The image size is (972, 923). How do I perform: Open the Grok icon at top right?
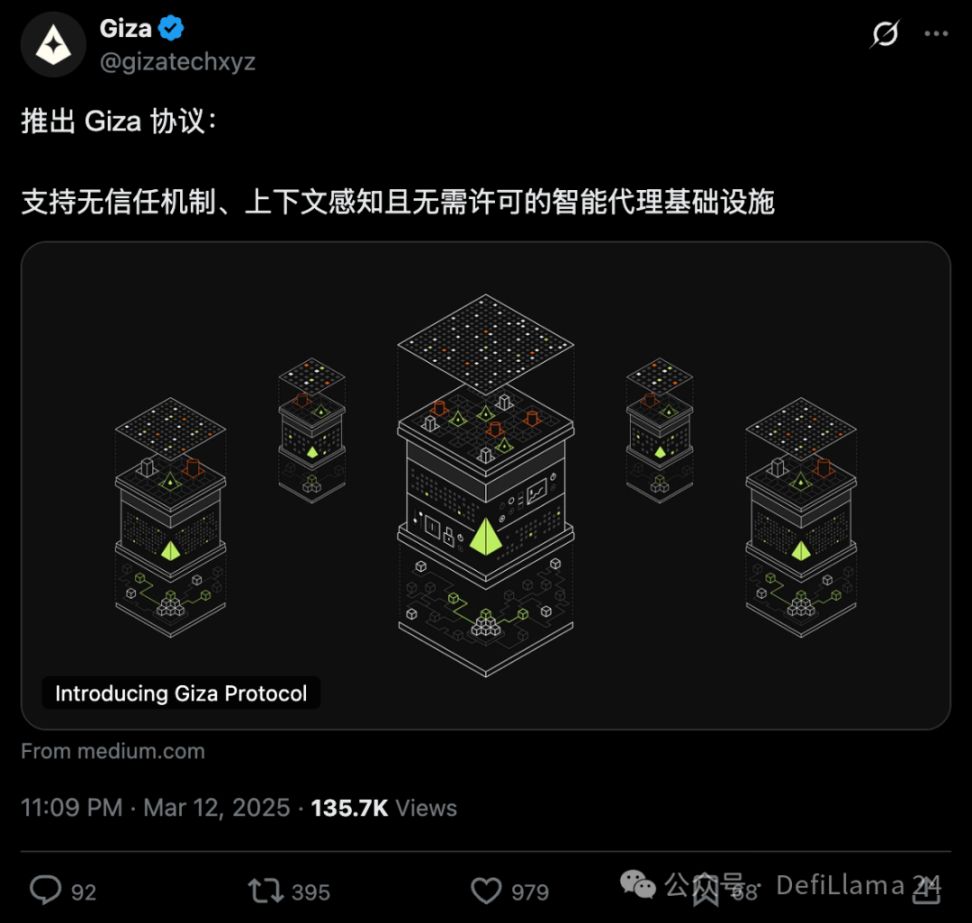click(885, 33)
